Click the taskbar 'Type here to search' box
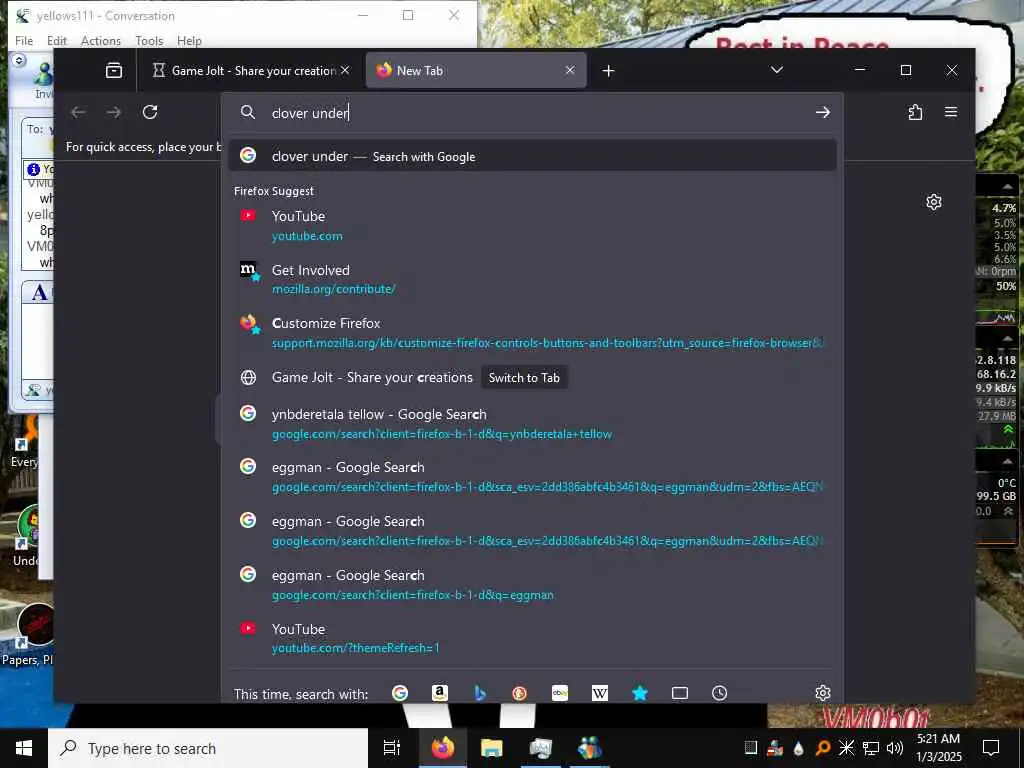 click(208, 748)
